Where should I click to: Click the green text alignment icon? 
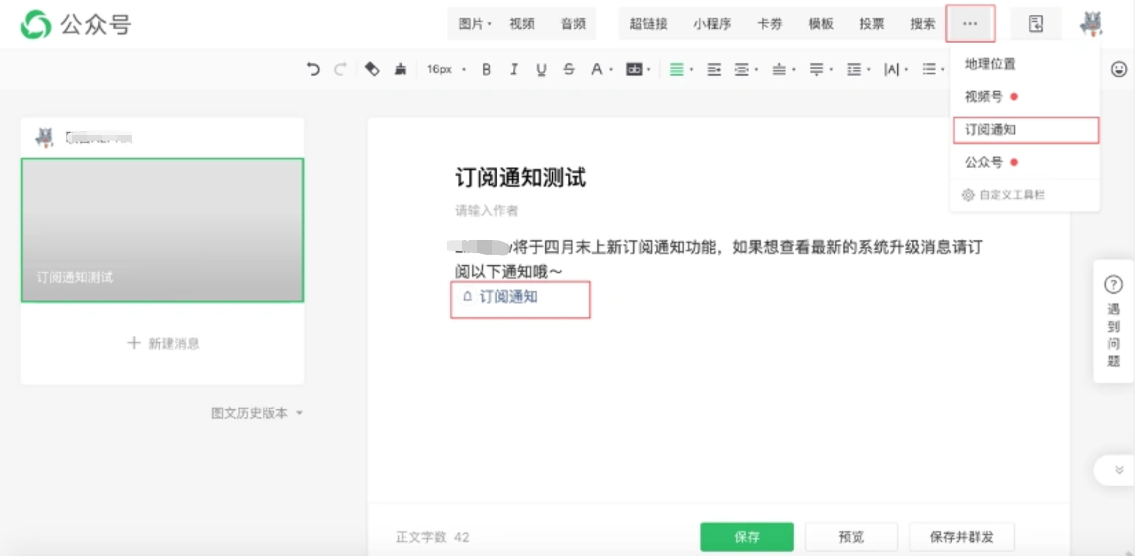(x=677, y=70)
